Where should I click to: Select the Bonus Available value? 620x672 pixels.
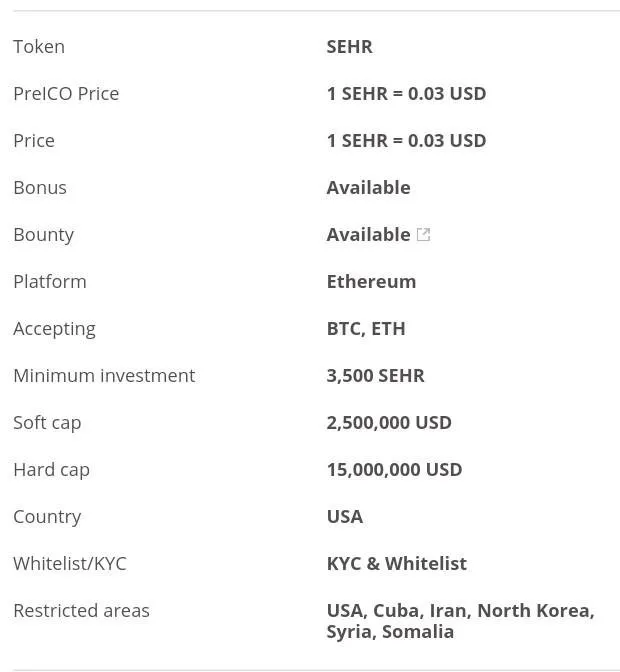point(368,188)
